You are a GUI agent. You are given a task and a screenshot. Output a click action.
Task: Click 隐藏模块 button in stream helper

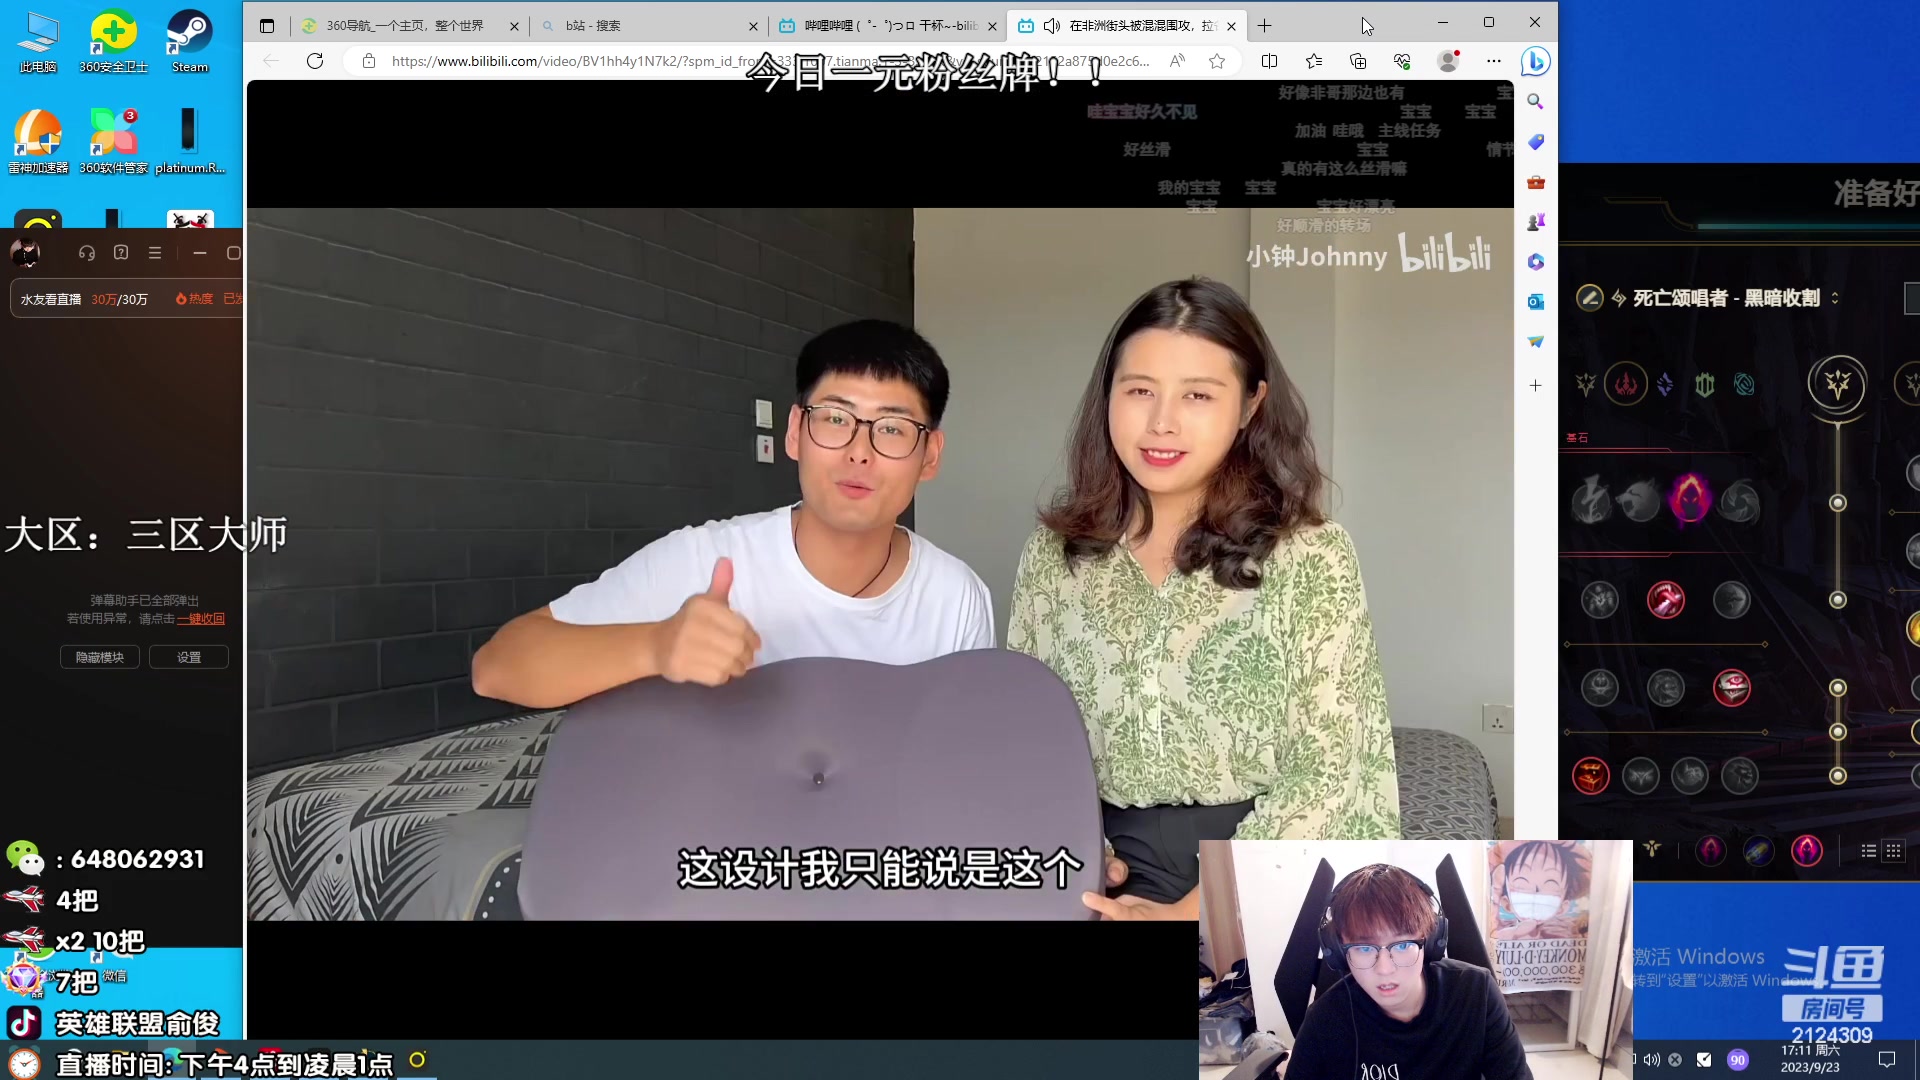tap(100, 657)
